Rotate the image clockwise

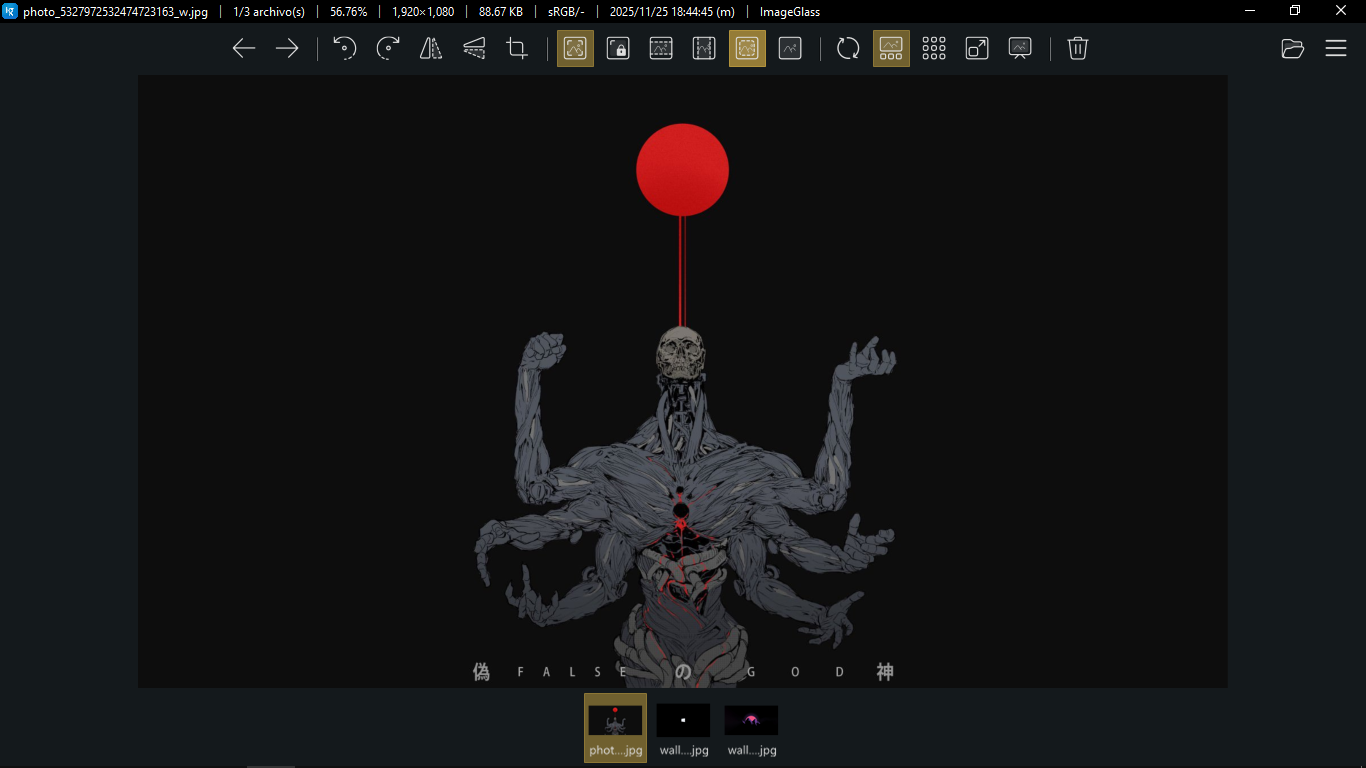(x=388, y=48)
